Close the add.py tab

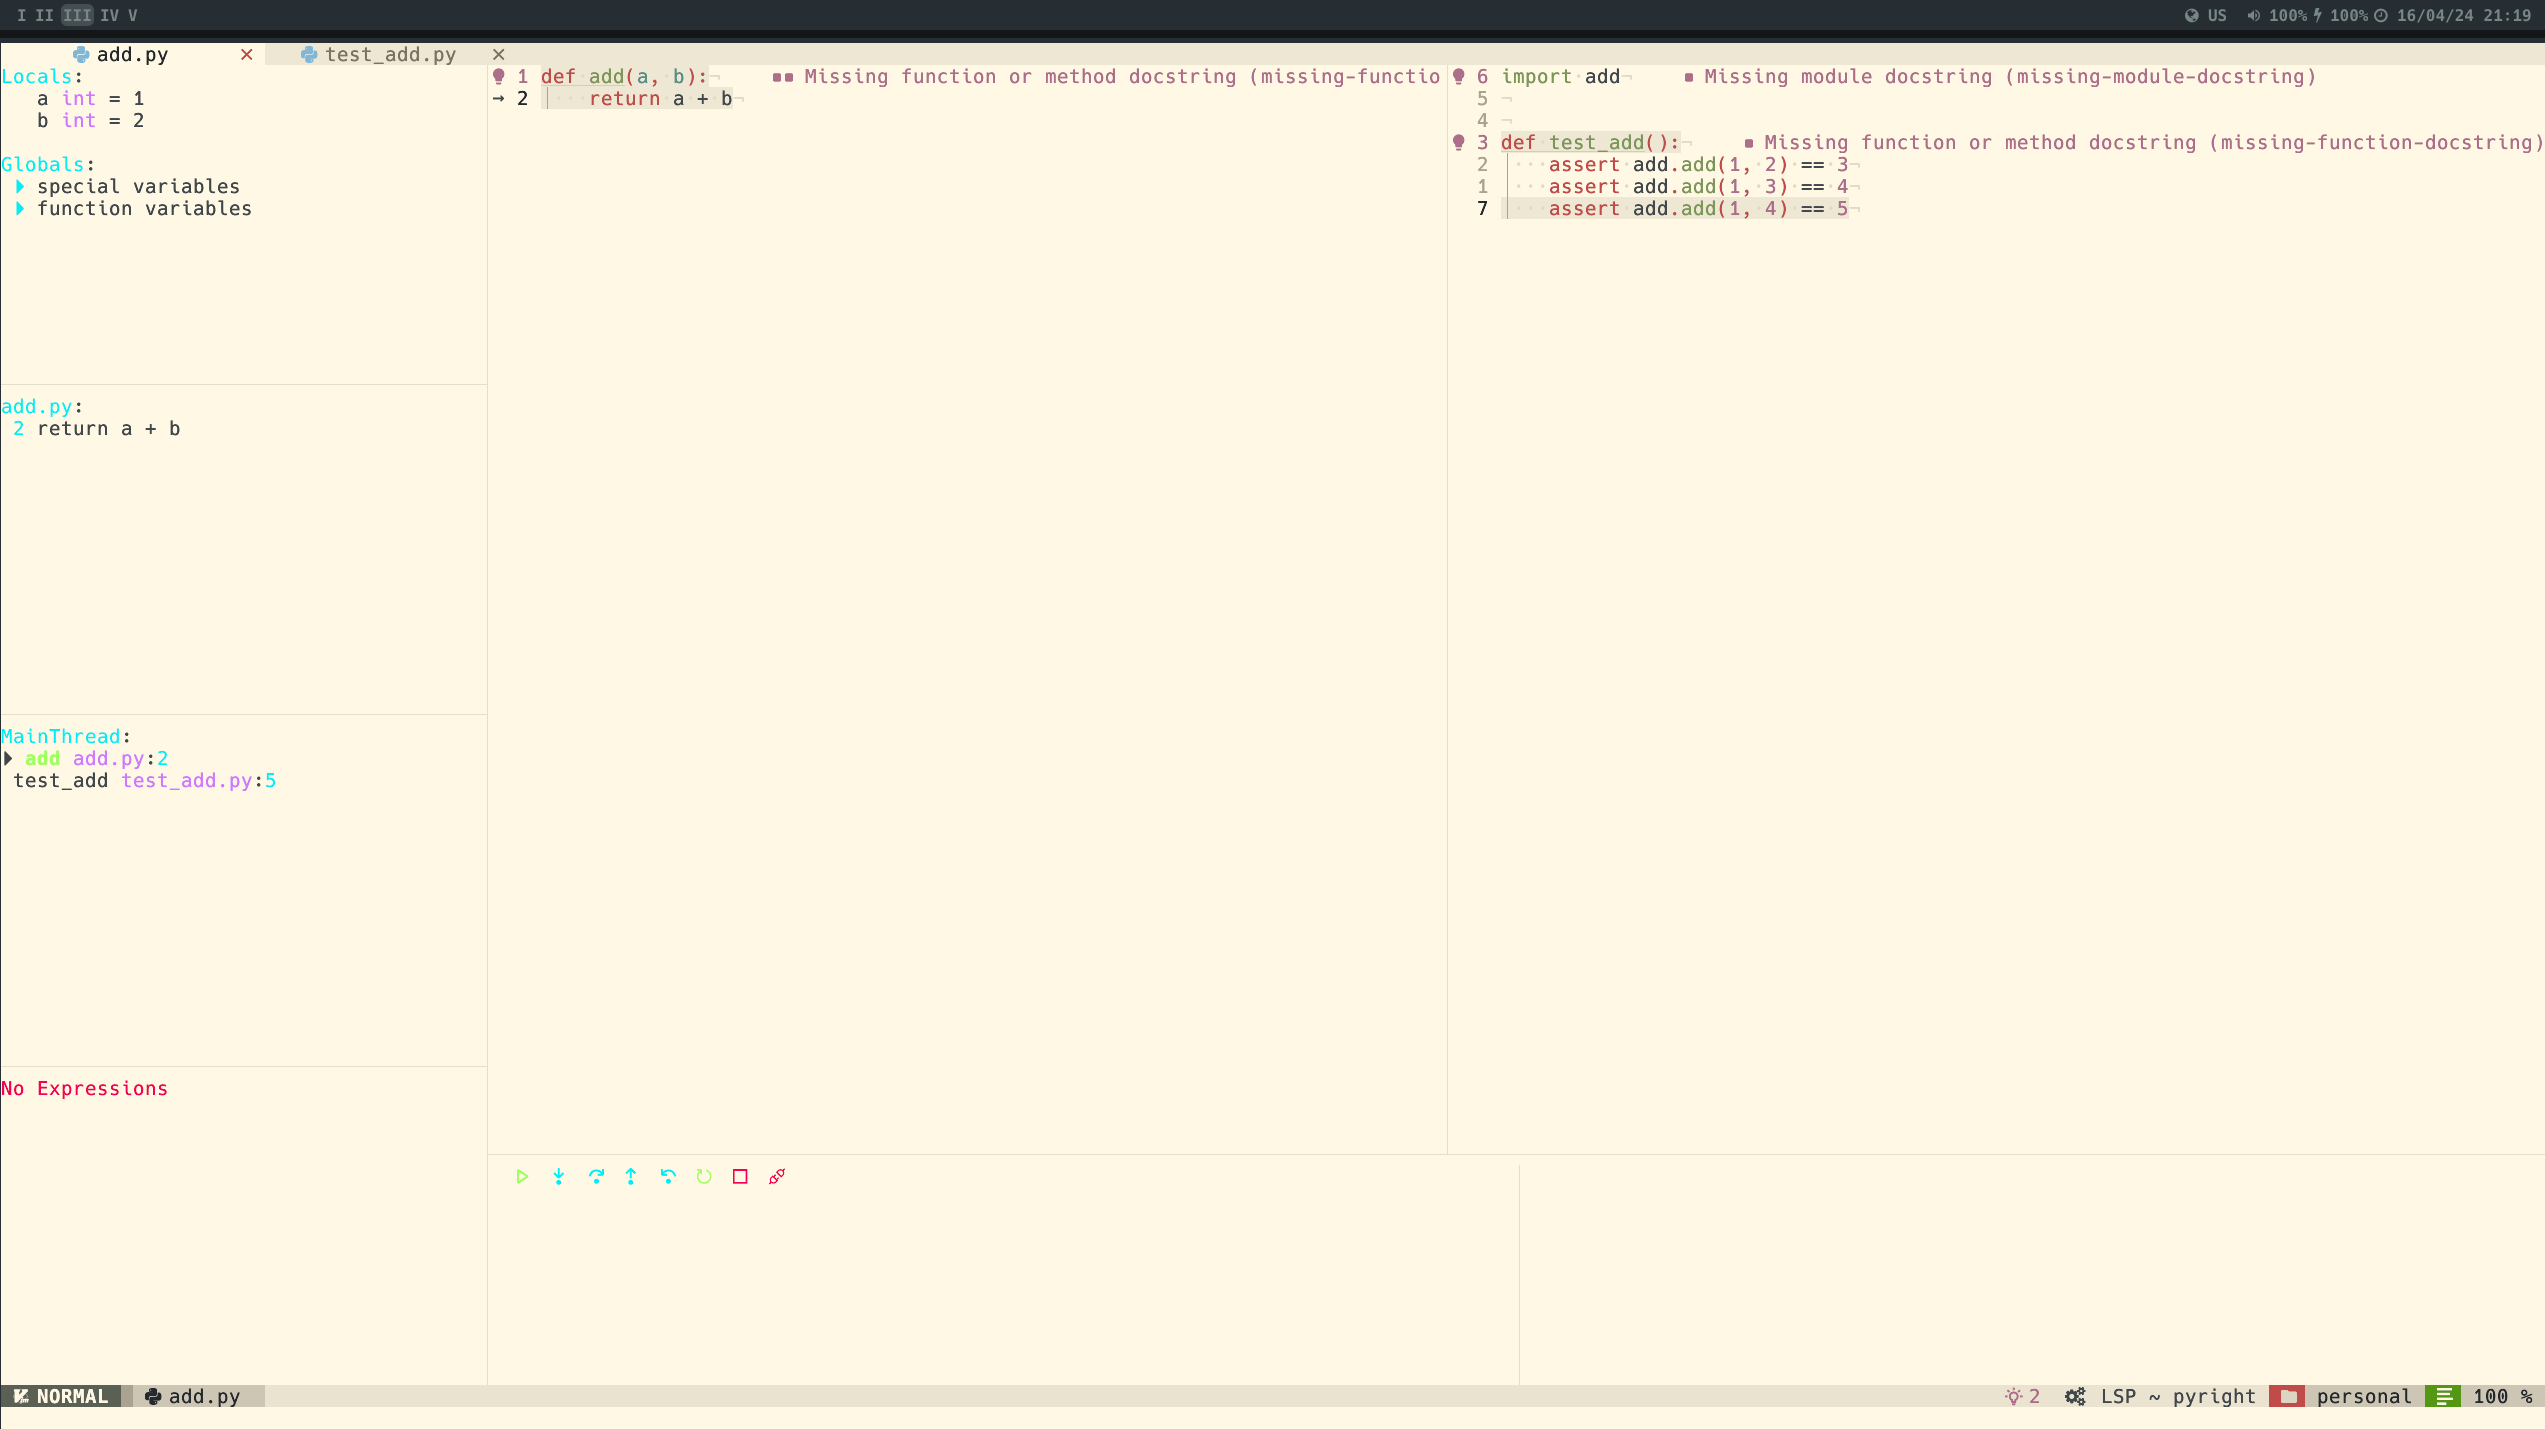click(x=246, y=55)
